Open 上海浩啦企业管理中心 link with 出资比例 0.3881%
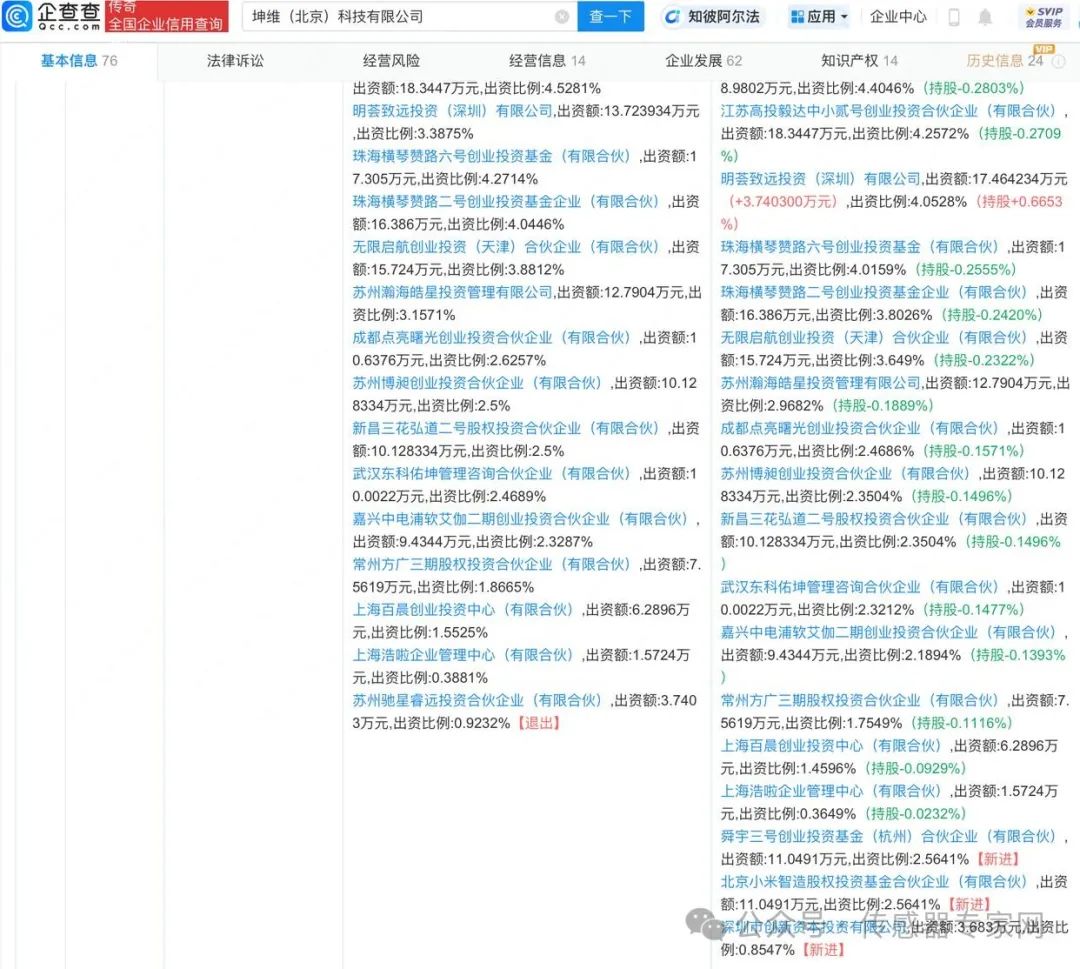1080x969 pixels. [x=464, y=655]
